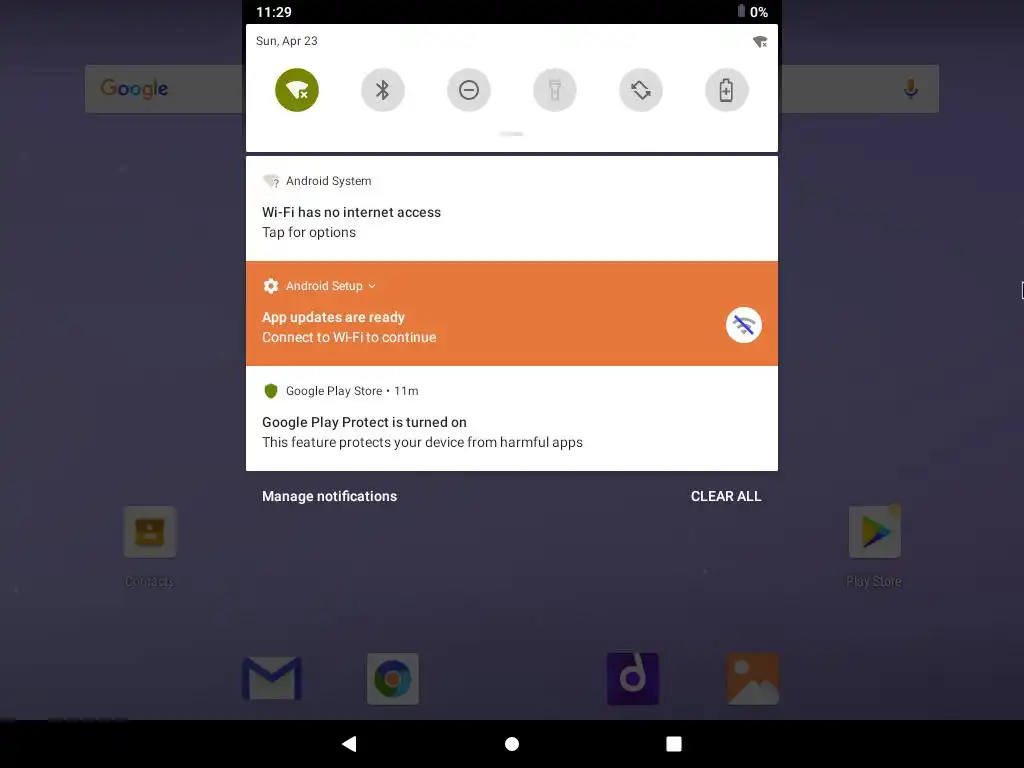Expand quick settings panel handle

(x=511, y=134)
